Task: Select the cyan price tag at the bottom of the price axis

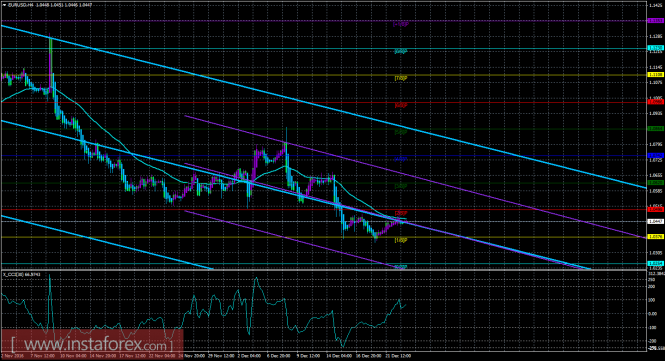Action: pos(656,263)
